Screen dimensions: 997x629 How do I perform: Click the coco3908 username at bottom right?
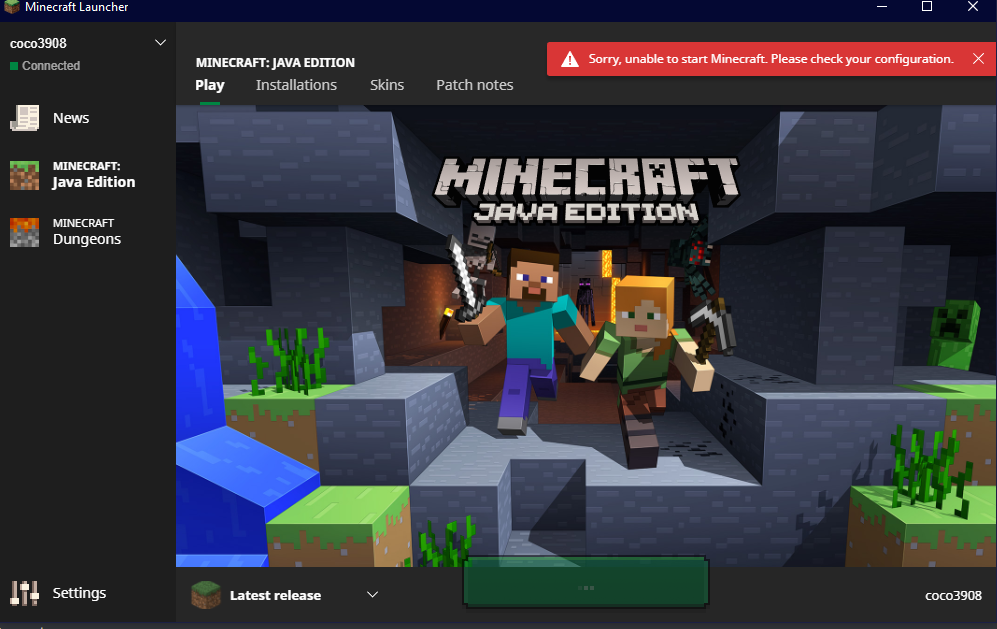952,595
